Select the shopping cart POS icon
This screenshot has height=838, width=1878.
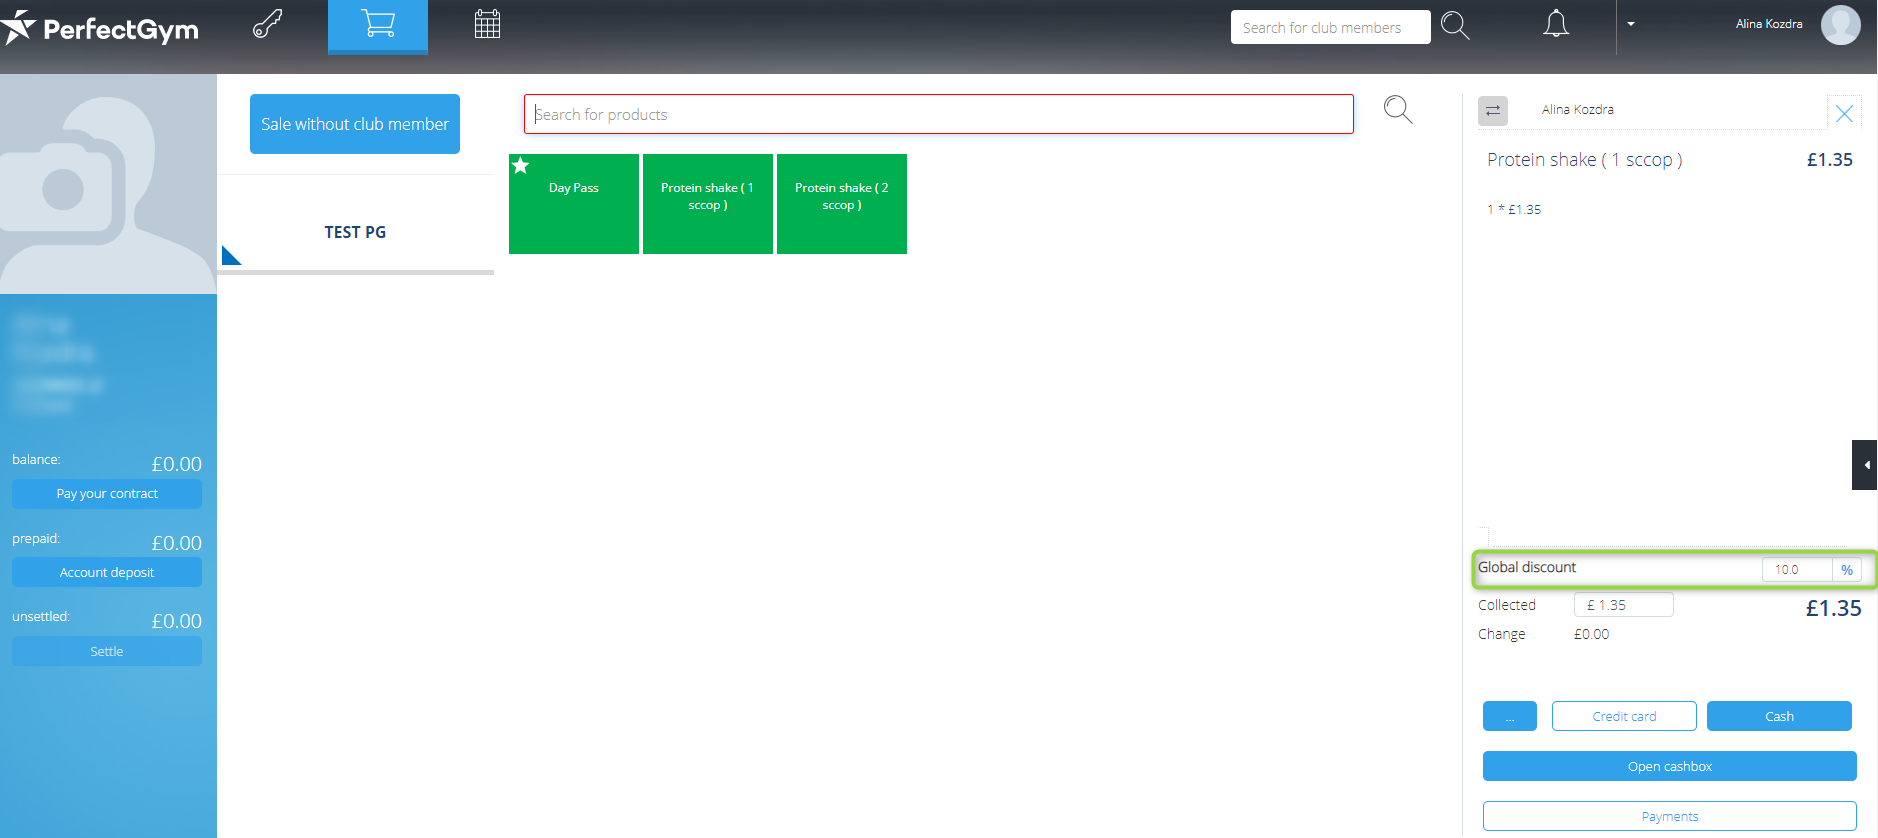pos(378,24)
